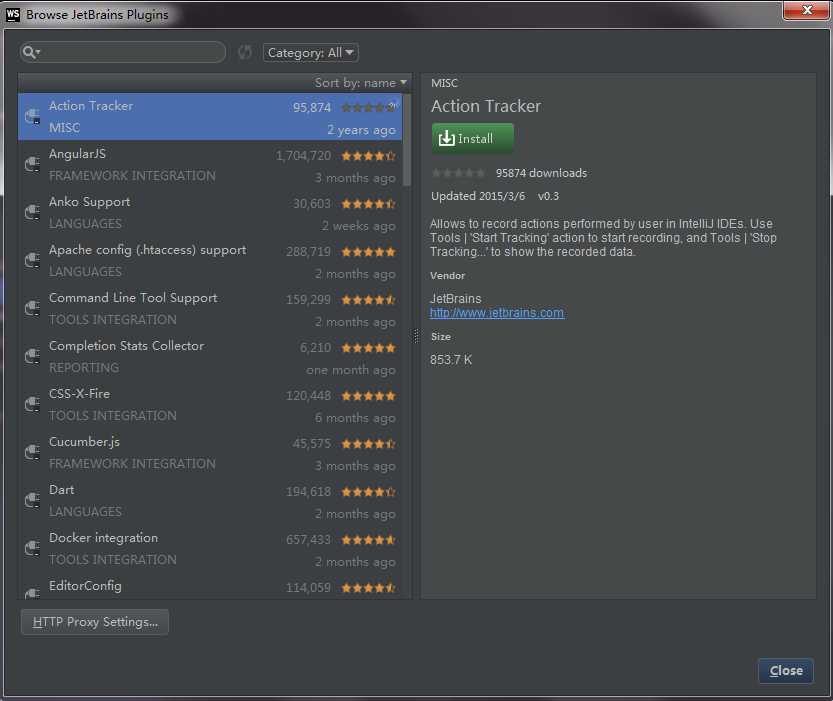This screenshot has width=833, height=701.
Task: Click the star rating of Anko Support
Action: (x=368, y=204)
